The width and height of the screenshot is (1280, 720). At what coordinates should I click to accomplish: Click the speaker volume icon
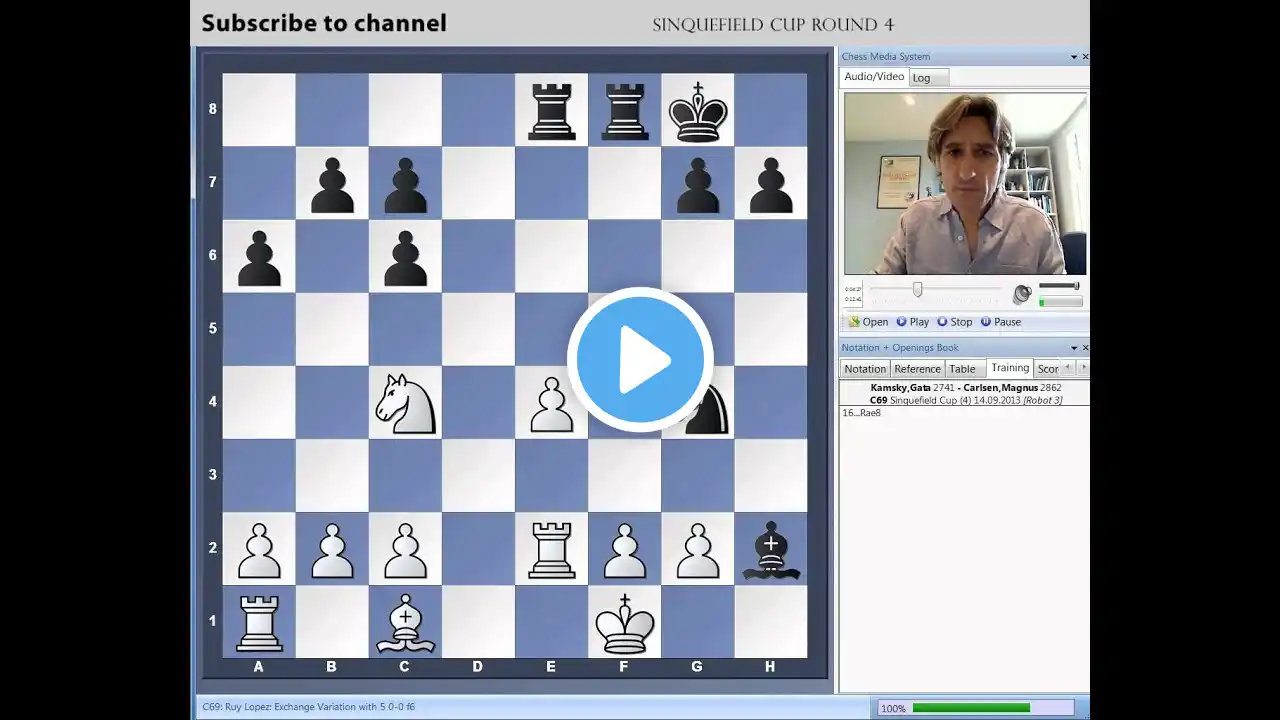(x=1021, y=294)
